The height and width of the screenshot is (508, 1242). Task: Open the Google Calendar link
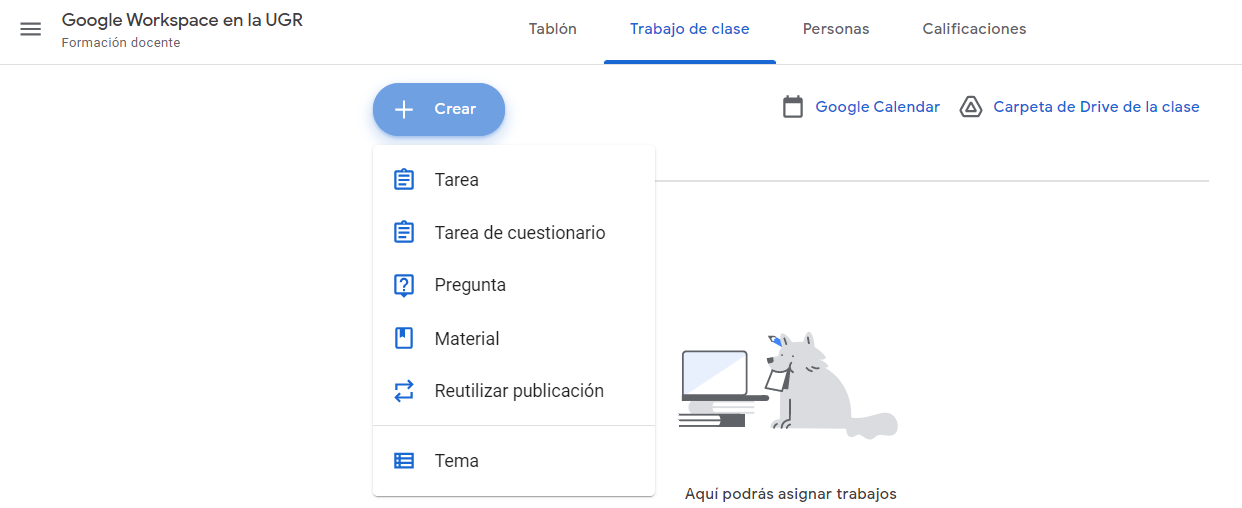tap(878, 107)
